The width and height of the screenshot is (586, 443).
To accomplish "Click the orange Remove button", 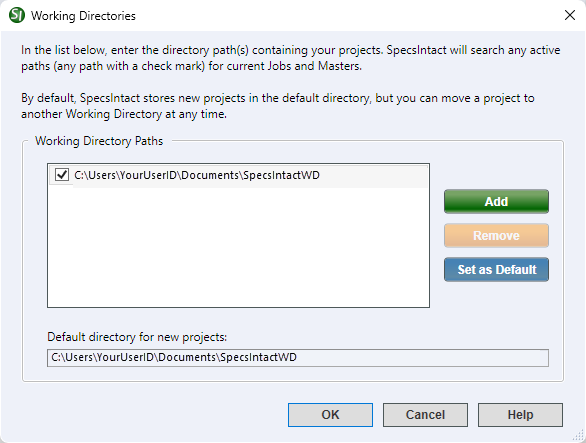I will [x=496, y=236].
